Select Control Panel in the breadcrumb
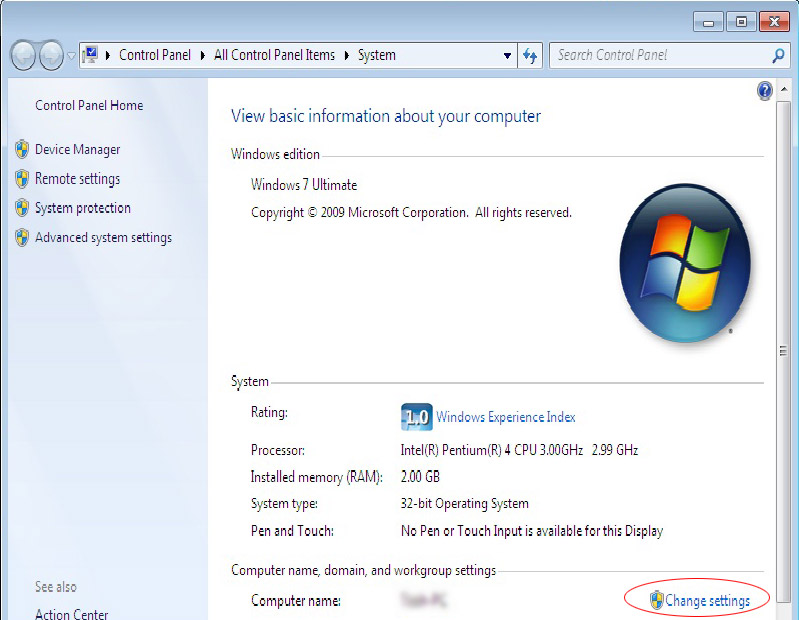Screen dimensions: 799x620 pyautogui.click(x=155, y=55)
